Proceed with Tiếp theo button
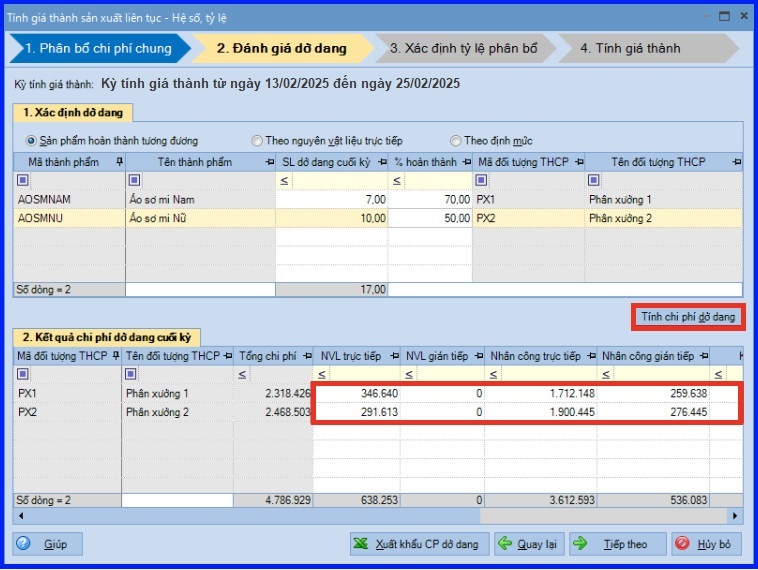The image size is (758, 570). [614, 544]
